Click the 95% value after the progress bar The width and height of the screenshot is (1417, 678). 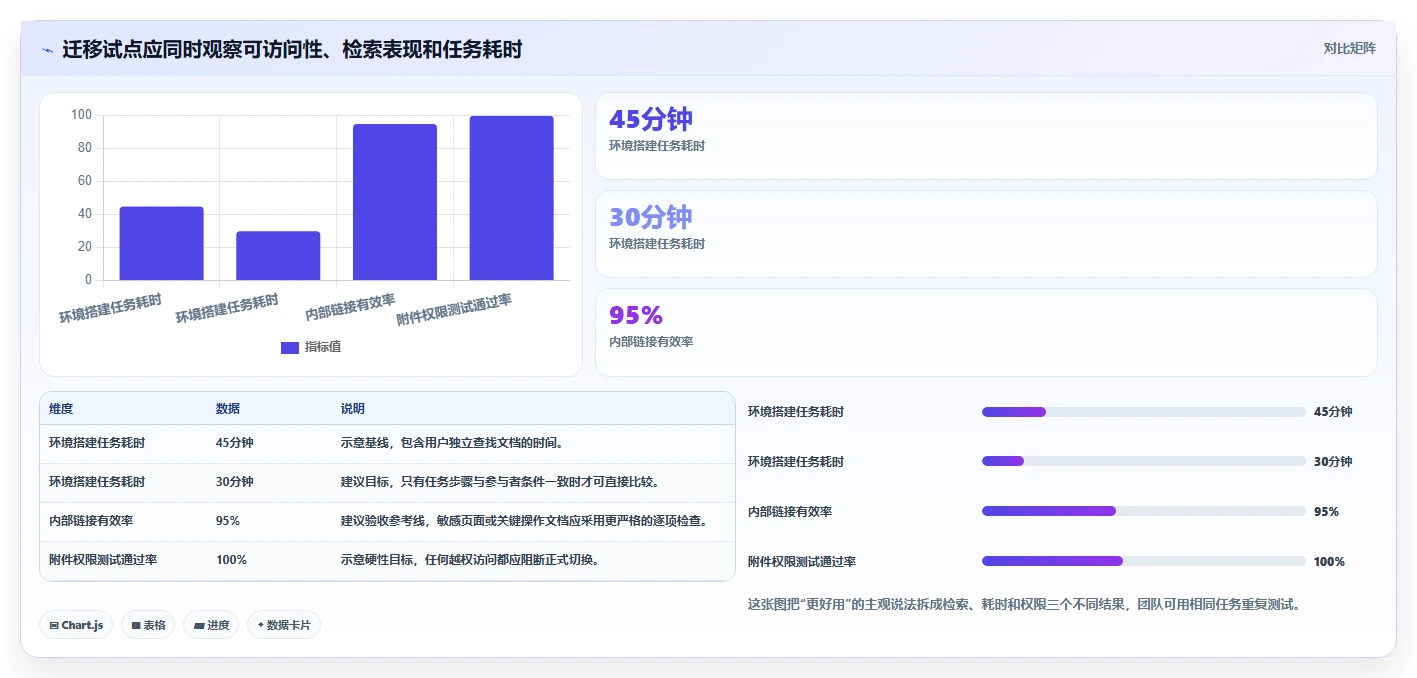click(x=1326, y=511)
